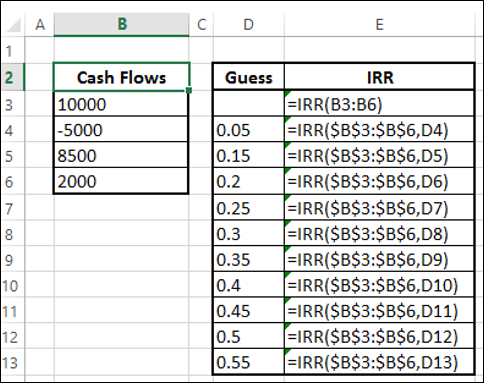The width and height of the screenshot is (484, 383).
Task: Select column E header
Action: 380,24
